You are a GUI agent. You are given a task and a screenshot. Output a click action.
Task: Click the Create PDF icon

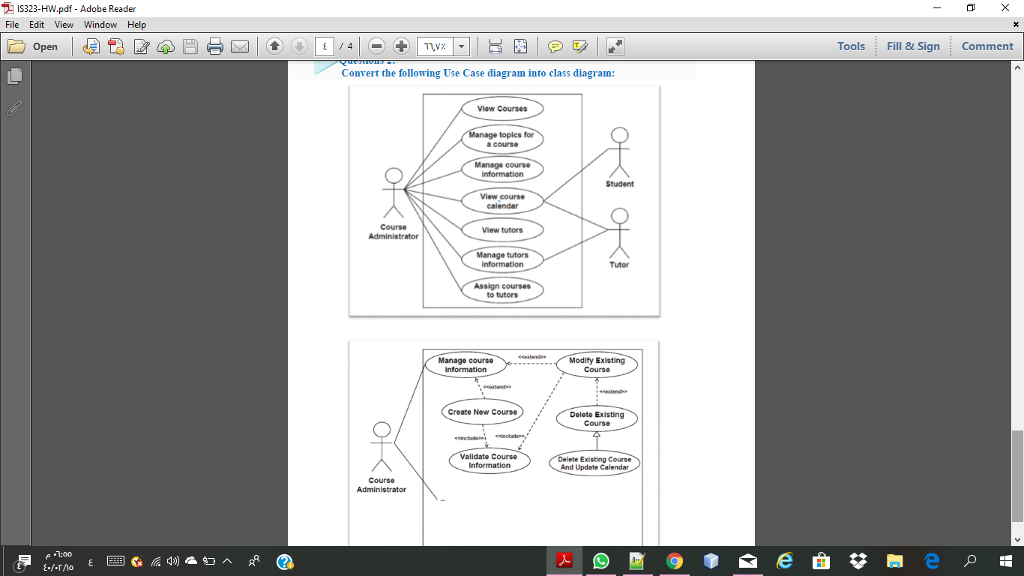coord(116,46)
